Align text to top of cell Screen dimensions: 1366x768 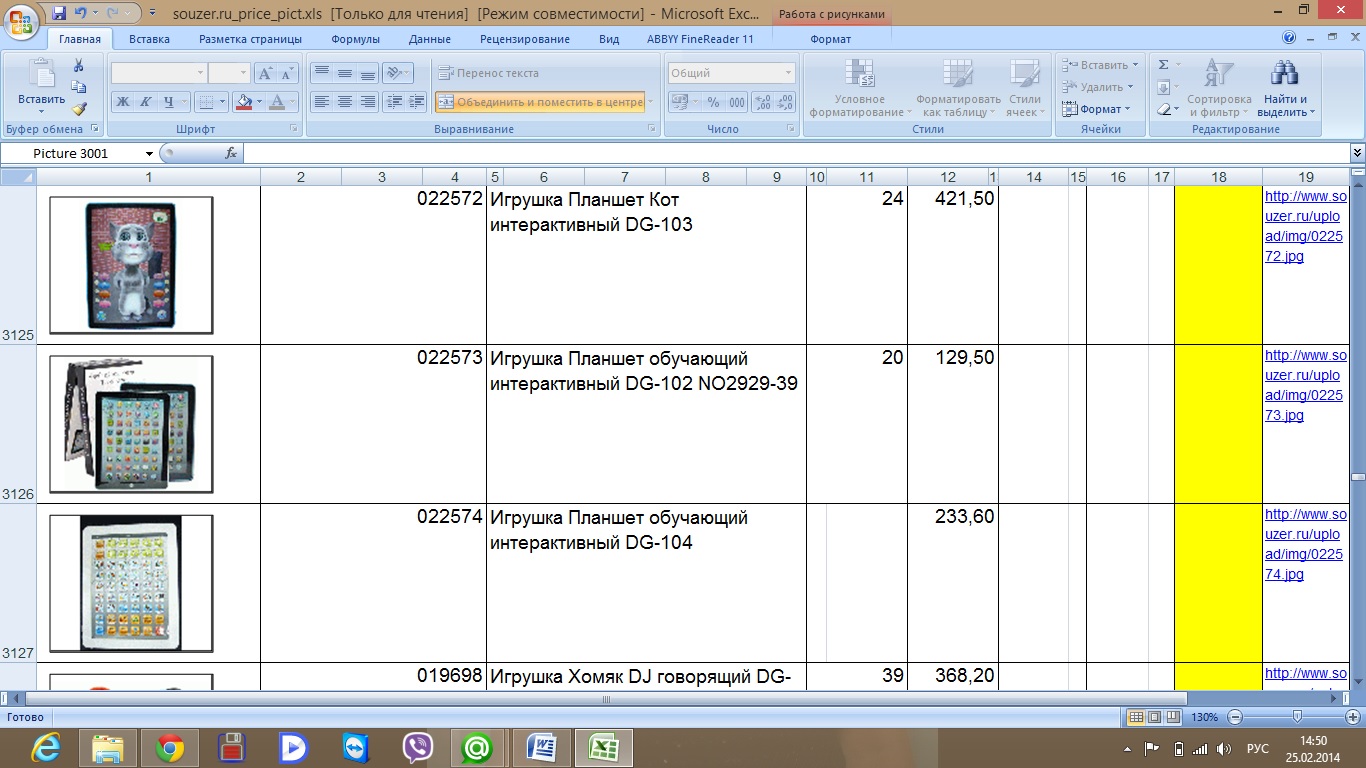[321, 73]
